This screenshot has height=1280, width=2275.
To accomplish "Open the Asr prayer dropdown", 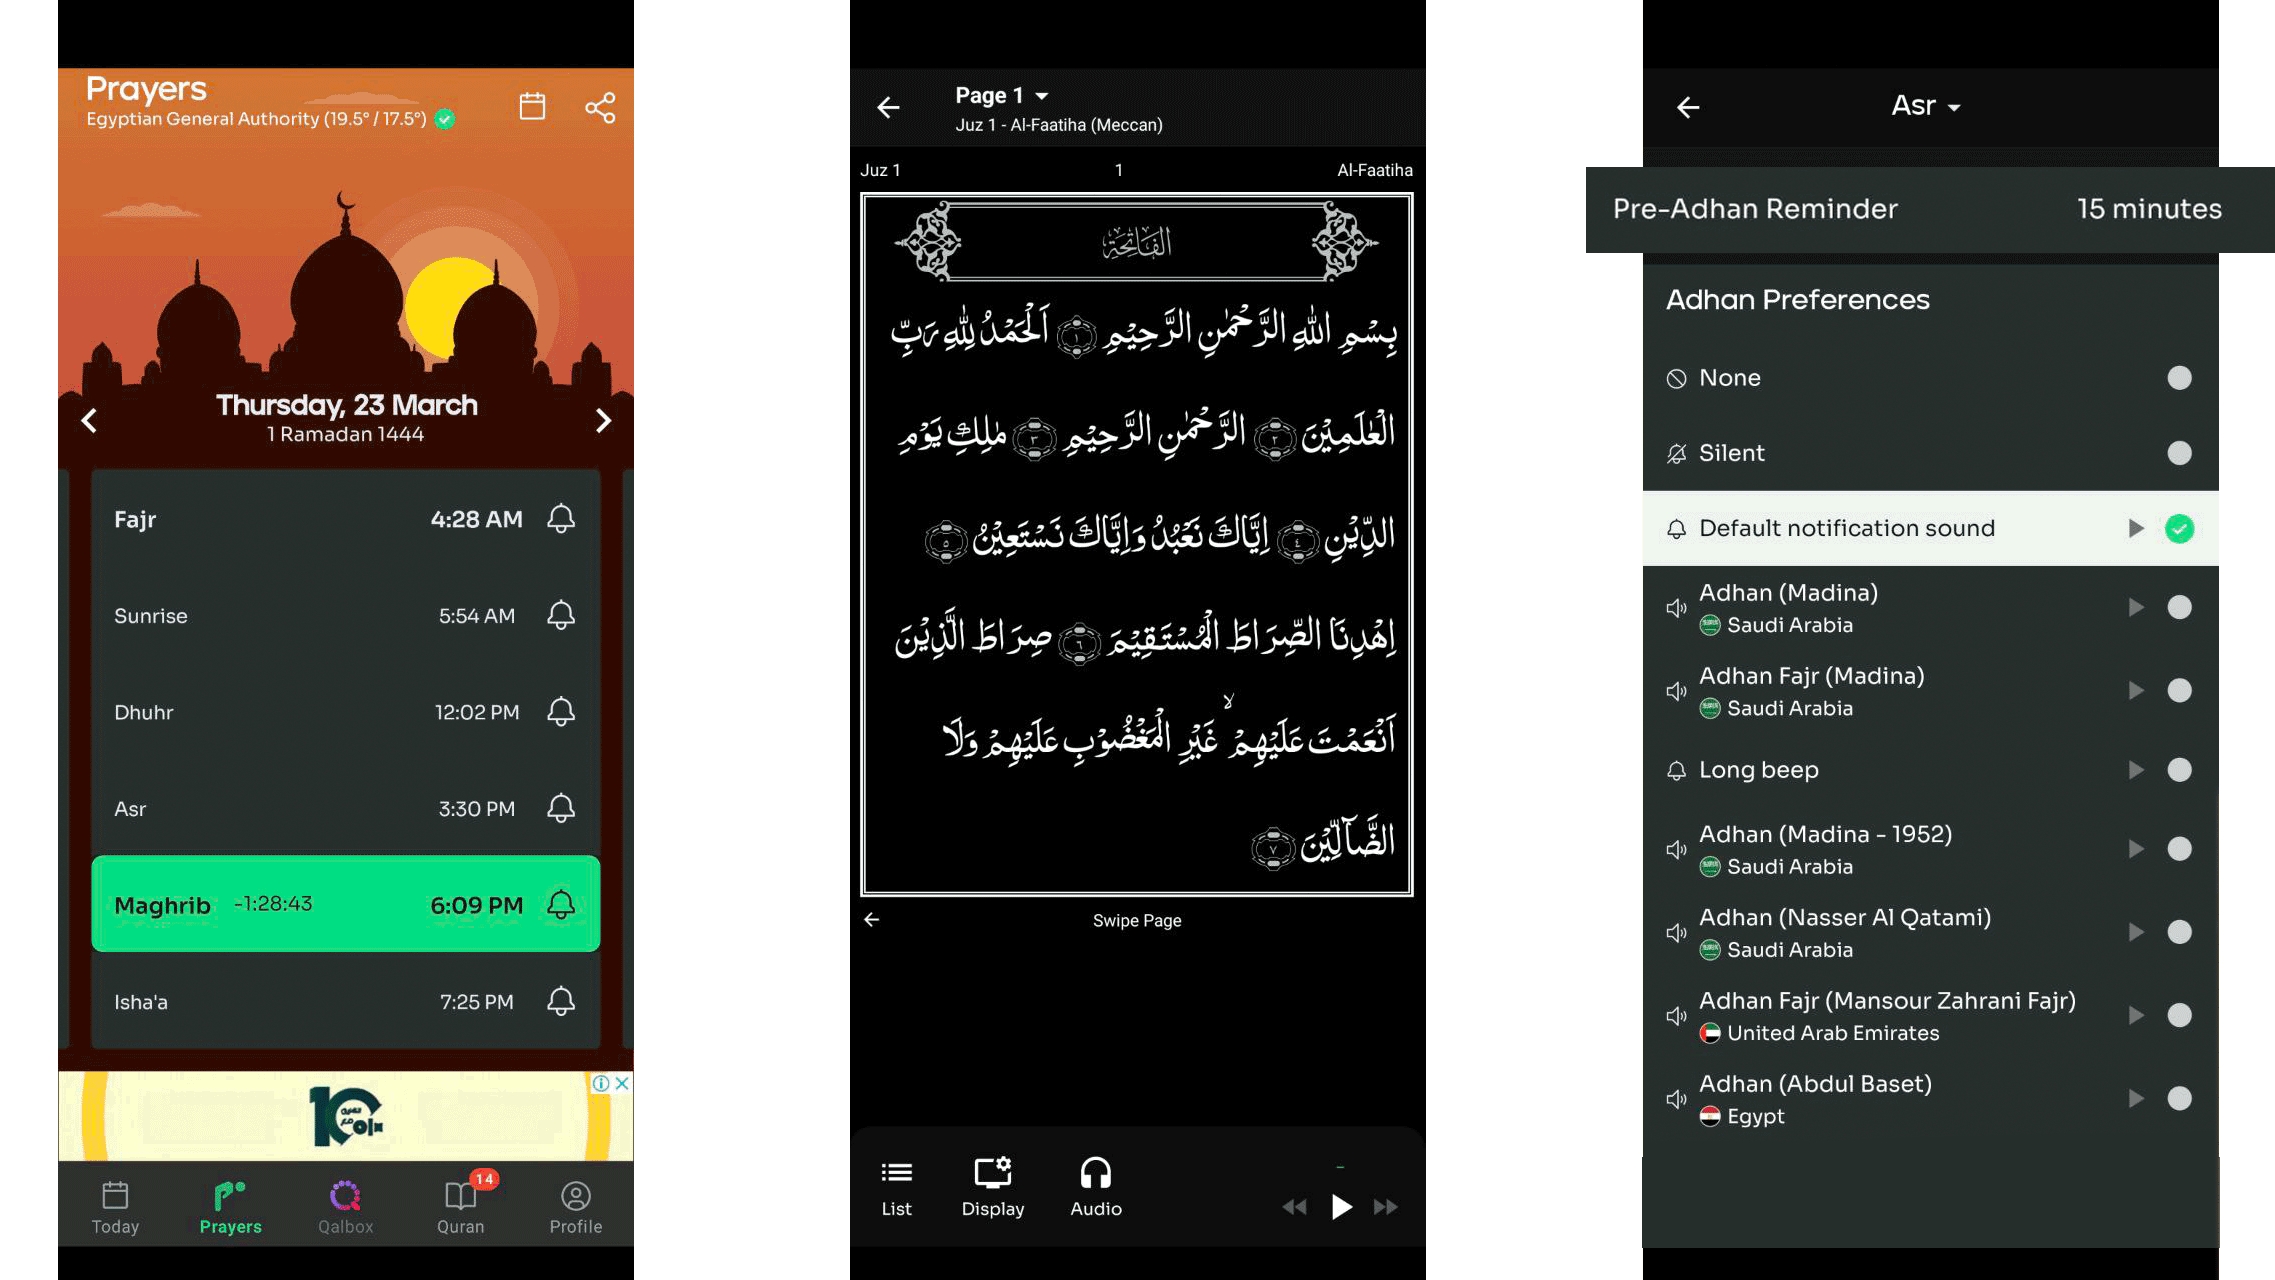I will click(x=1925, y=105).
